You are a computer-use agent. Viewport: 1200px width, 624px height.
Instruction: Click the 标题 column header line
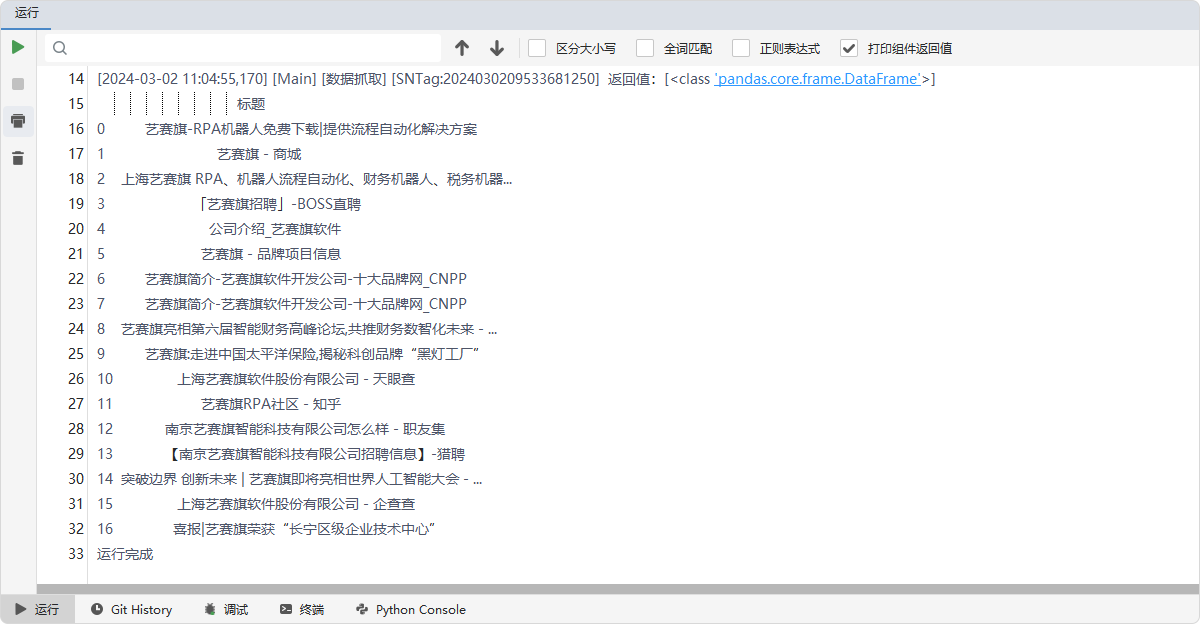tap(251, 104)
